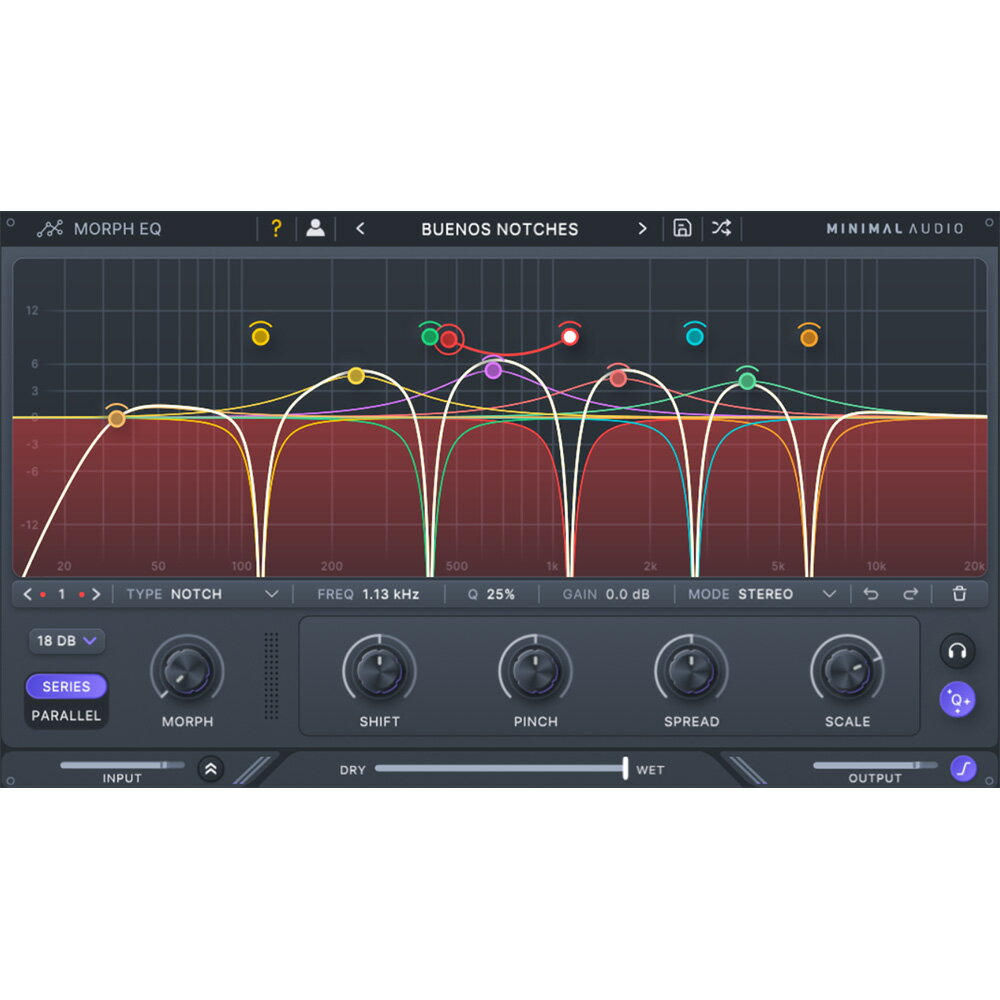Switch filter routing to Parallel
The width and height of the screenshot is (1000, 1000).
[x=66, y=716]
